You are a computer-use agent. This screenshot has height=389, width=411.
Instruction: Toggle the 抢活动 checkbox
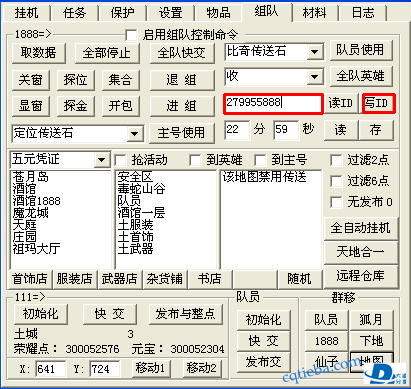120,161
